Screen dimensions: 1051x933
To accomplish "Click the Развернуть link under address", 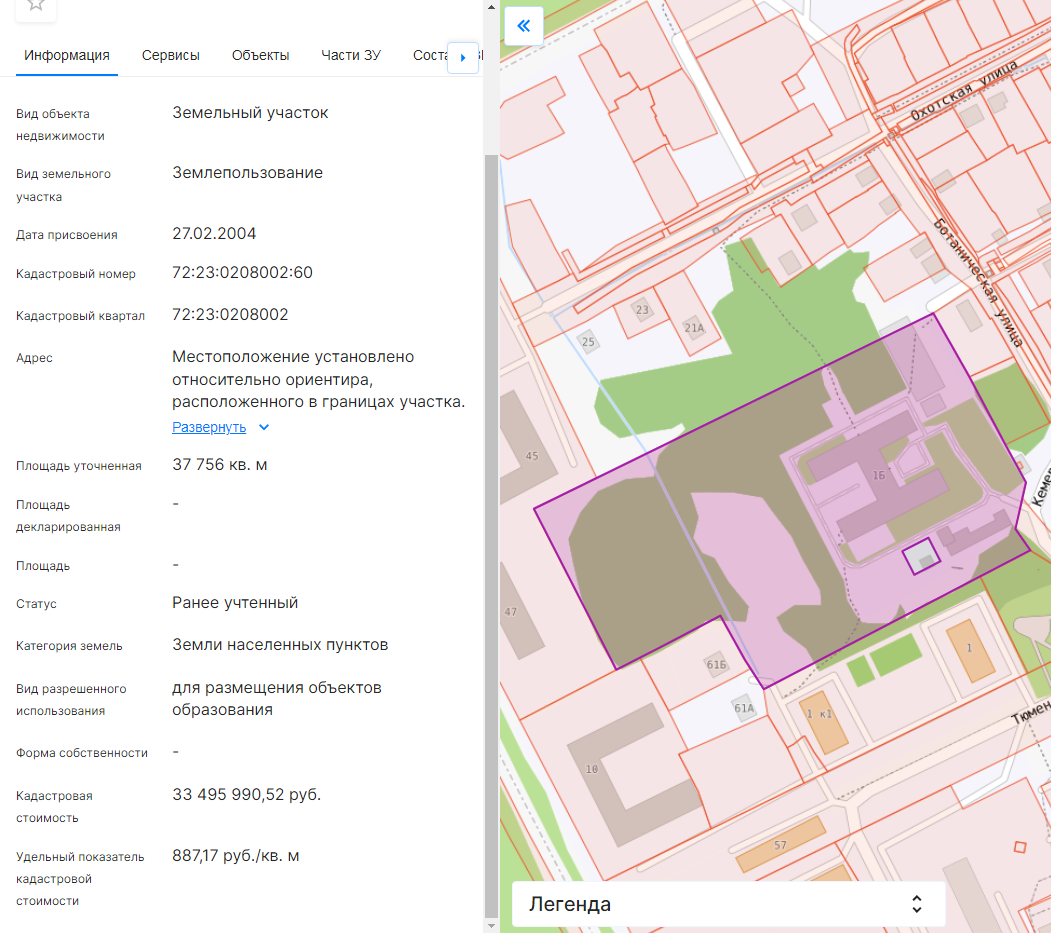I will 209,427.
